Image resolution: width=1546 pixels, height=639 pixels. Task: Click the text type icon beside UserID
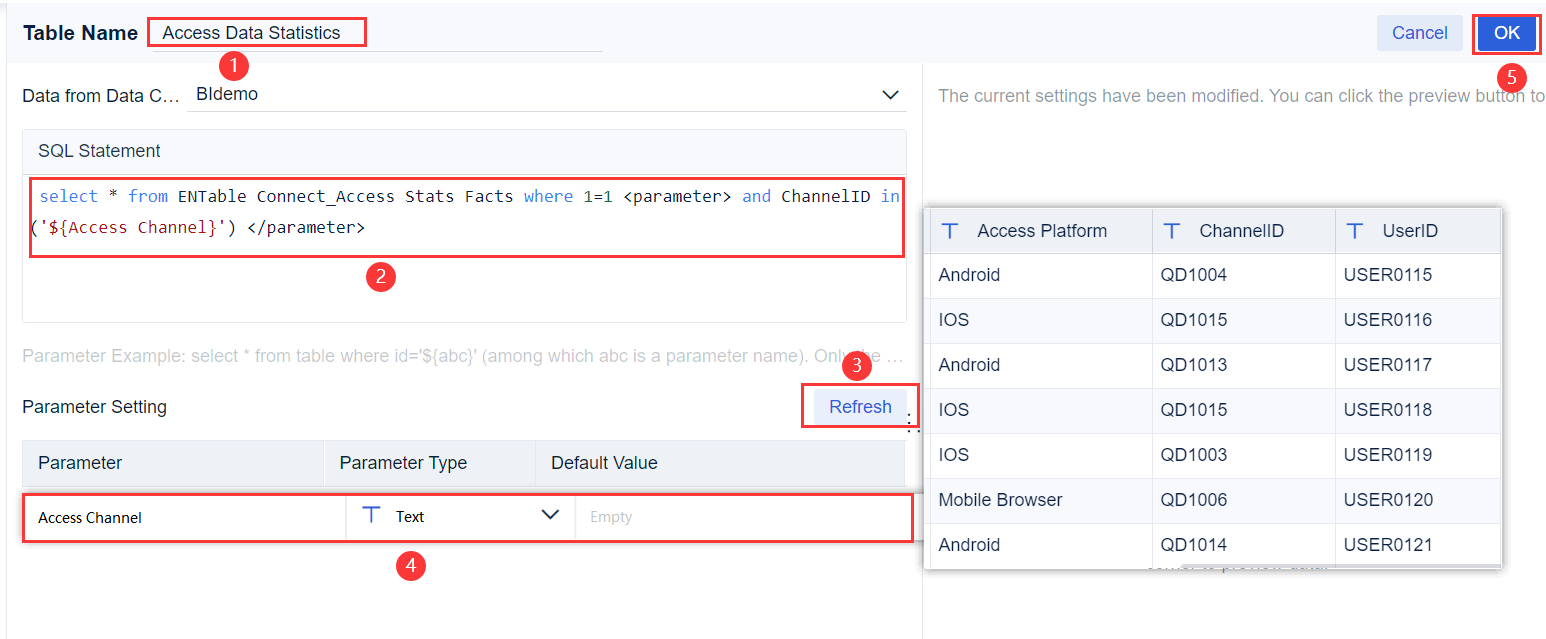click(x=1356, y=231)
